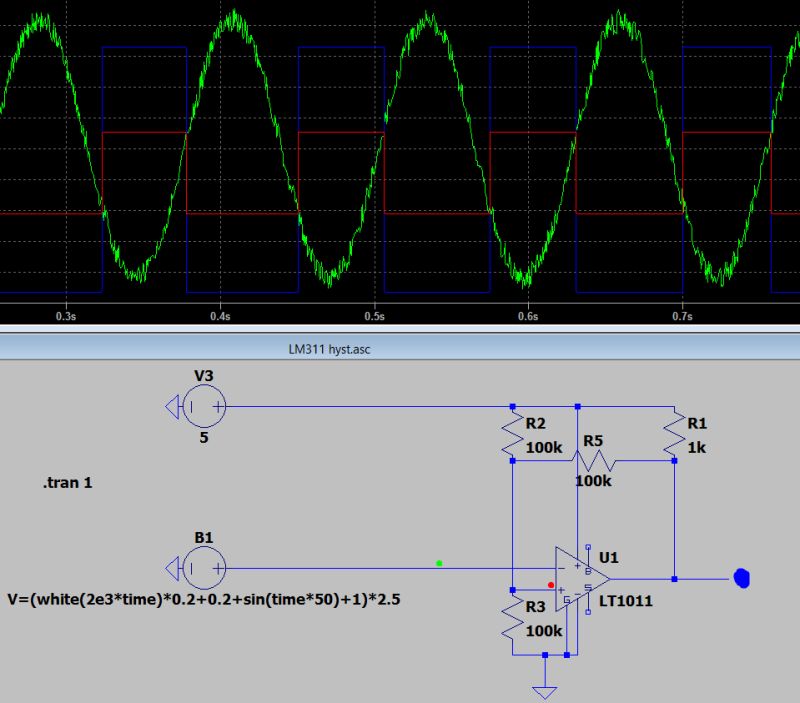Click the ground symbol below R3
The width and height of the screenshot is (800, 703).
coord(545,688)
